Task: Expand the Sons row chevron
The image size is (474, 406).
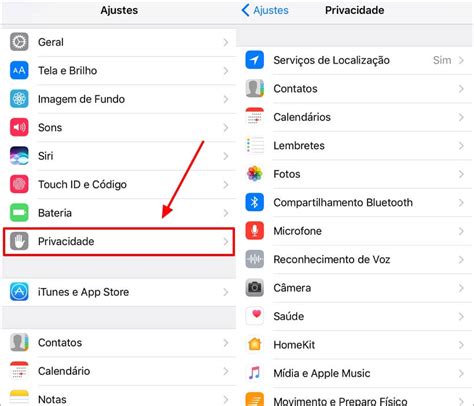Action: [226, 127]
